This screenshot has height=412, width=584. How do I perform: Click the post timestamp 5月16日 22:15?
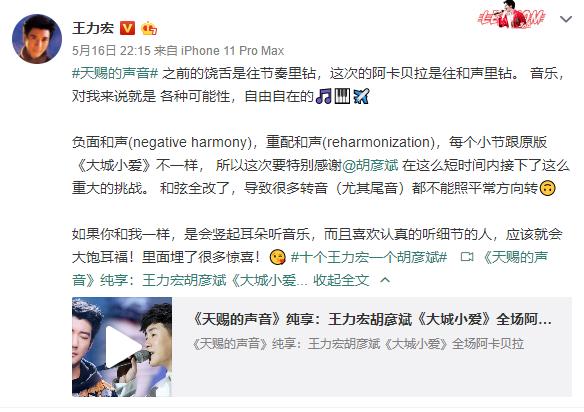[111, 50]
